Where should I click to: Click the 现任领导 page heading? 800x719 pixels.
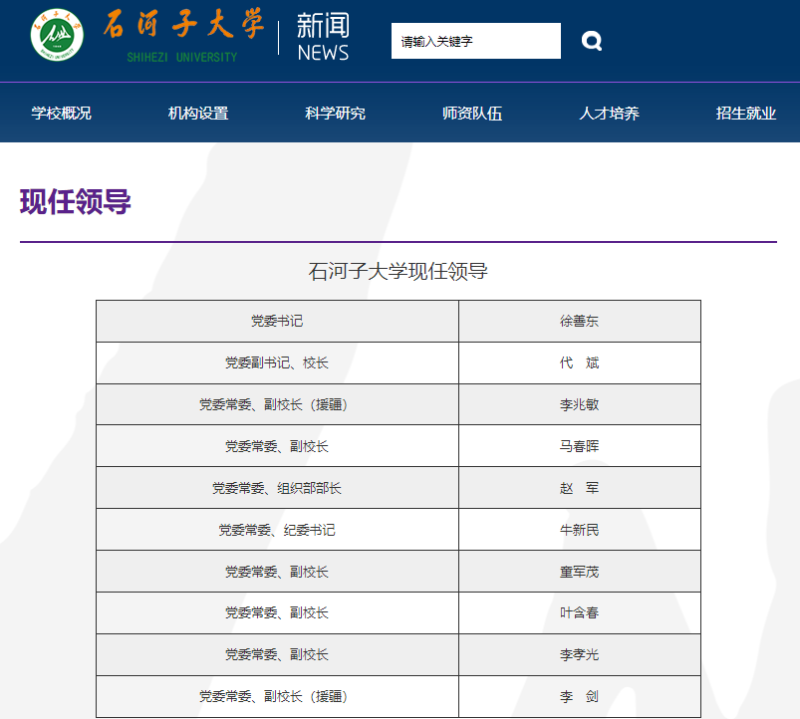(76, 202)
